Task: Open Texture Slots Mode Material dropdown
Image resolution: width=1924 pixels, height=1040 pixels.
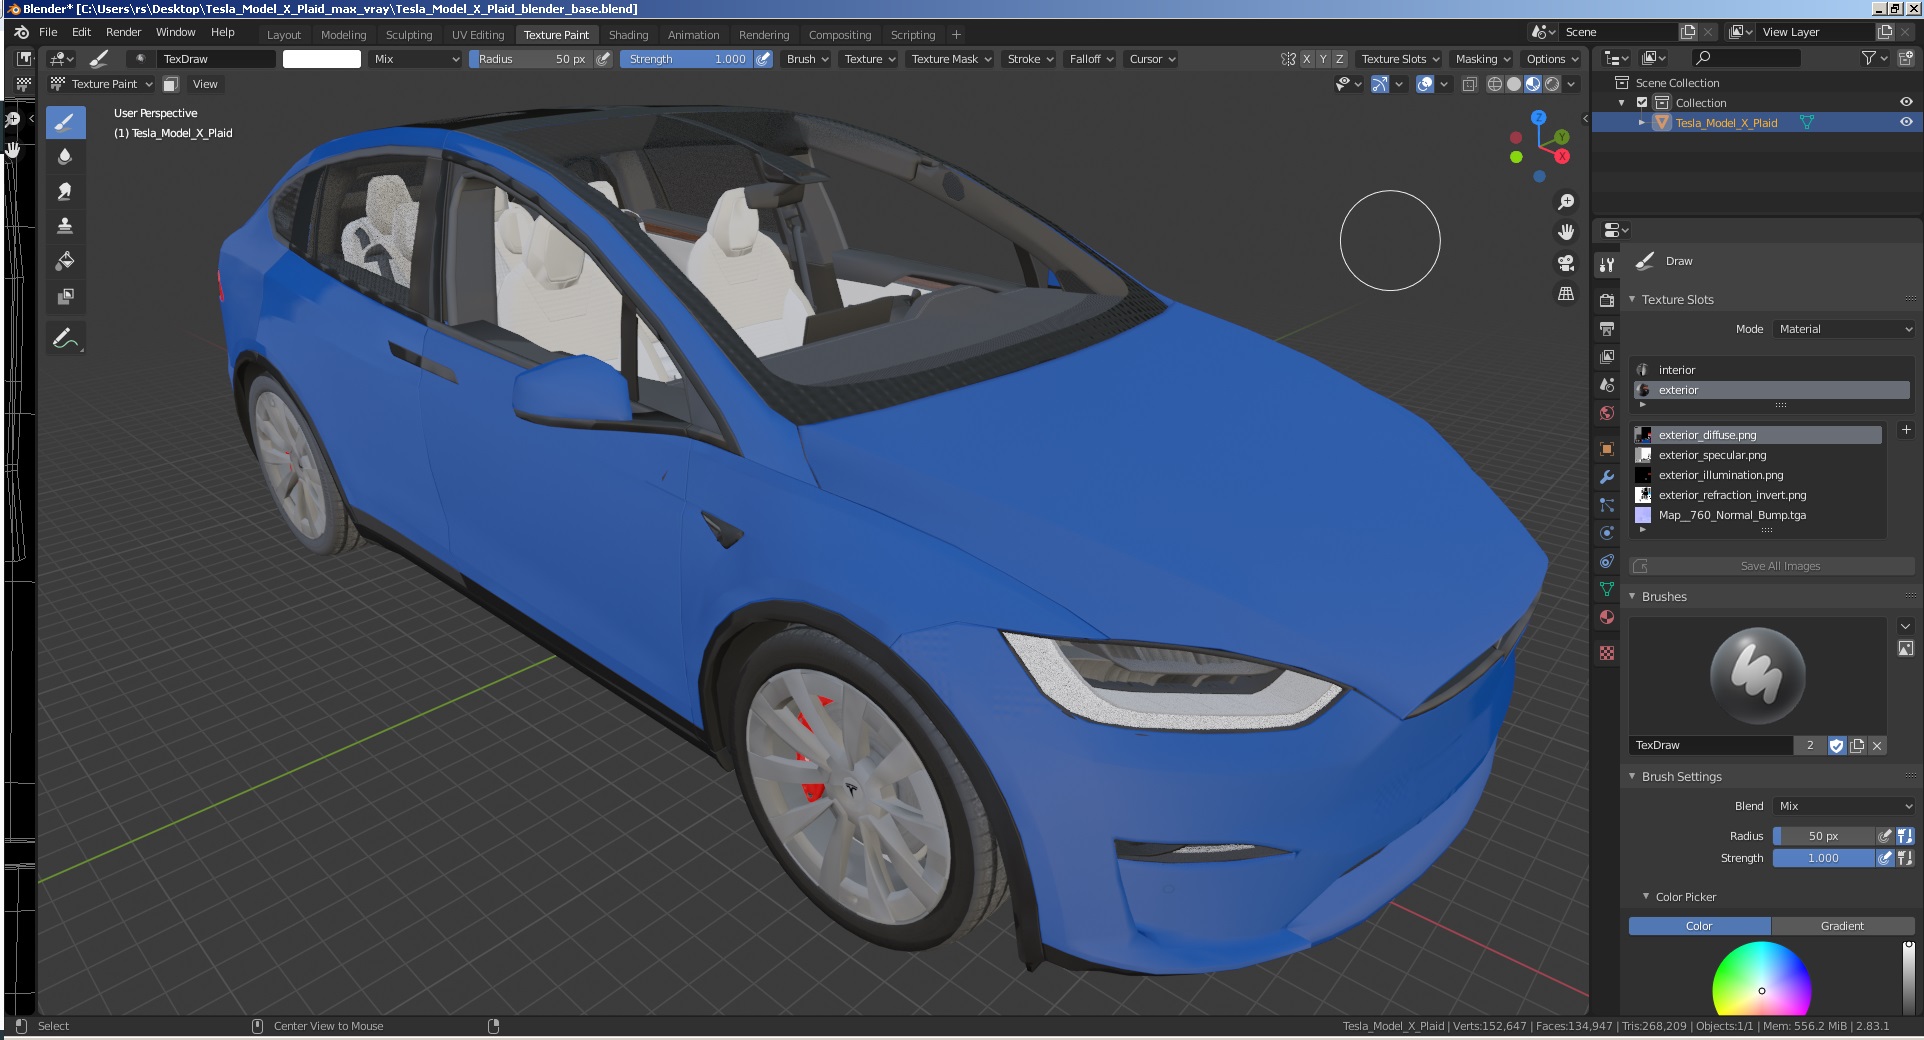Action: (1844, 329)
